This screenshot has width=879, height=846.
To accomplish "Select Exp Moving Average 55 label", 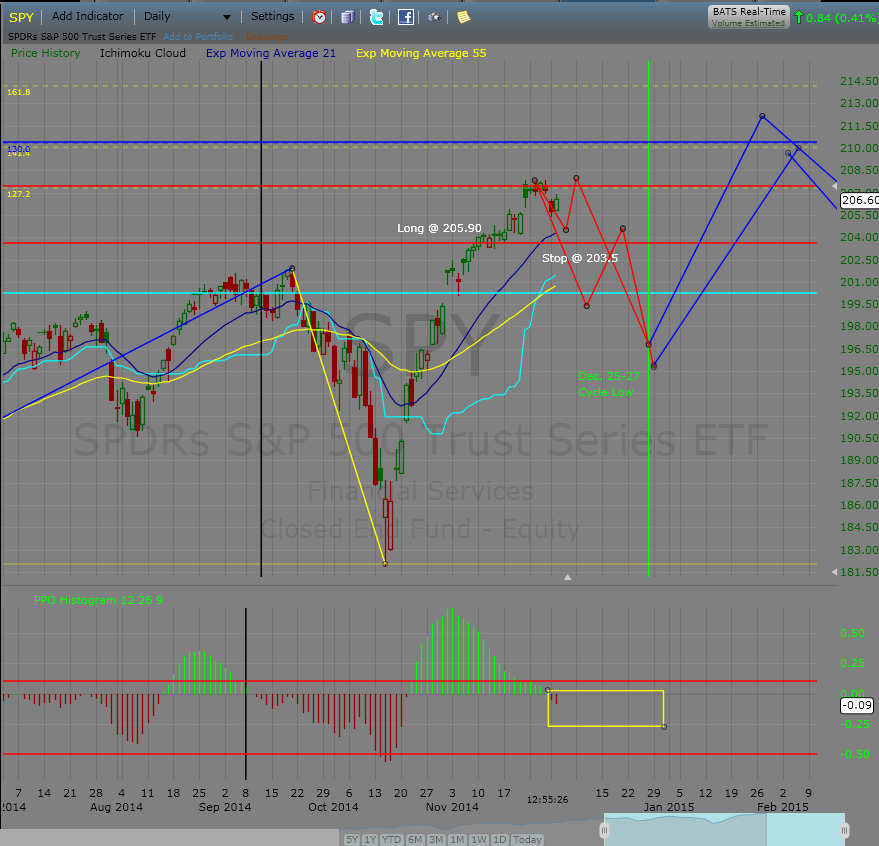I will (x=421, y=53).
